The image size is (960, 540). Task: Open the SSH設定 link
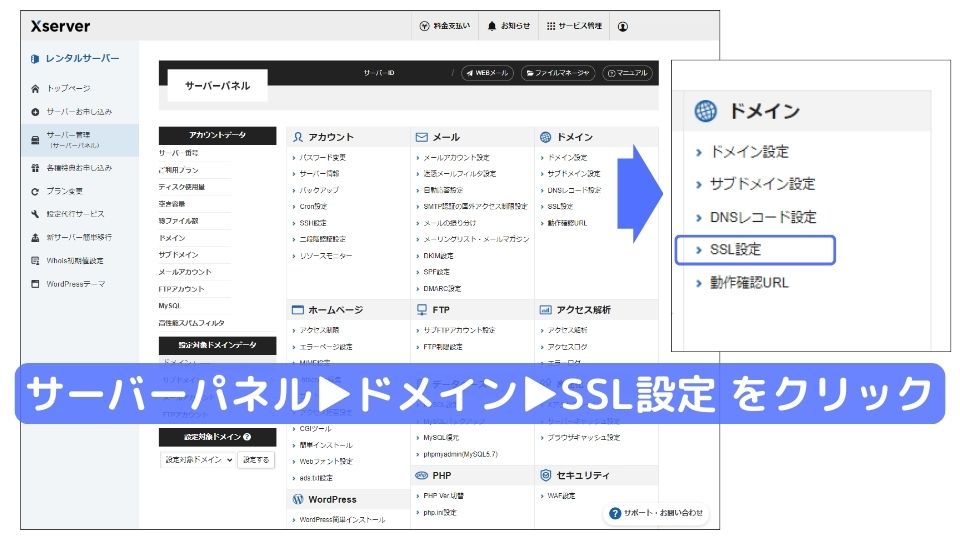tap(312, 223)
